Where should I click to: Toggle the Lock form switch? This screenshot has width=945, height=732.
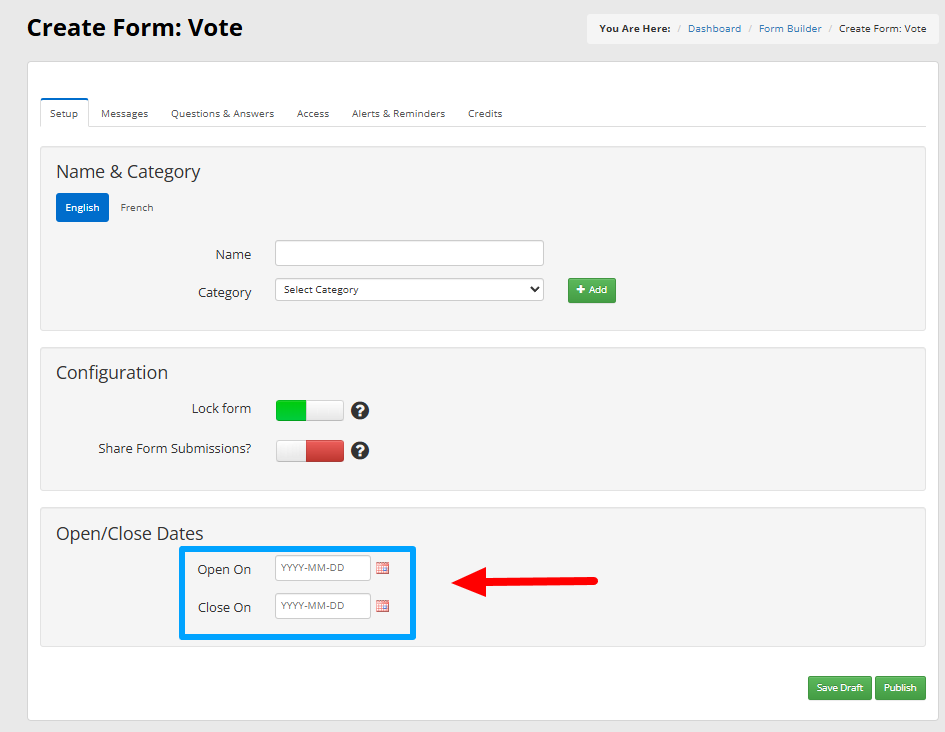[x=310, y=410]
